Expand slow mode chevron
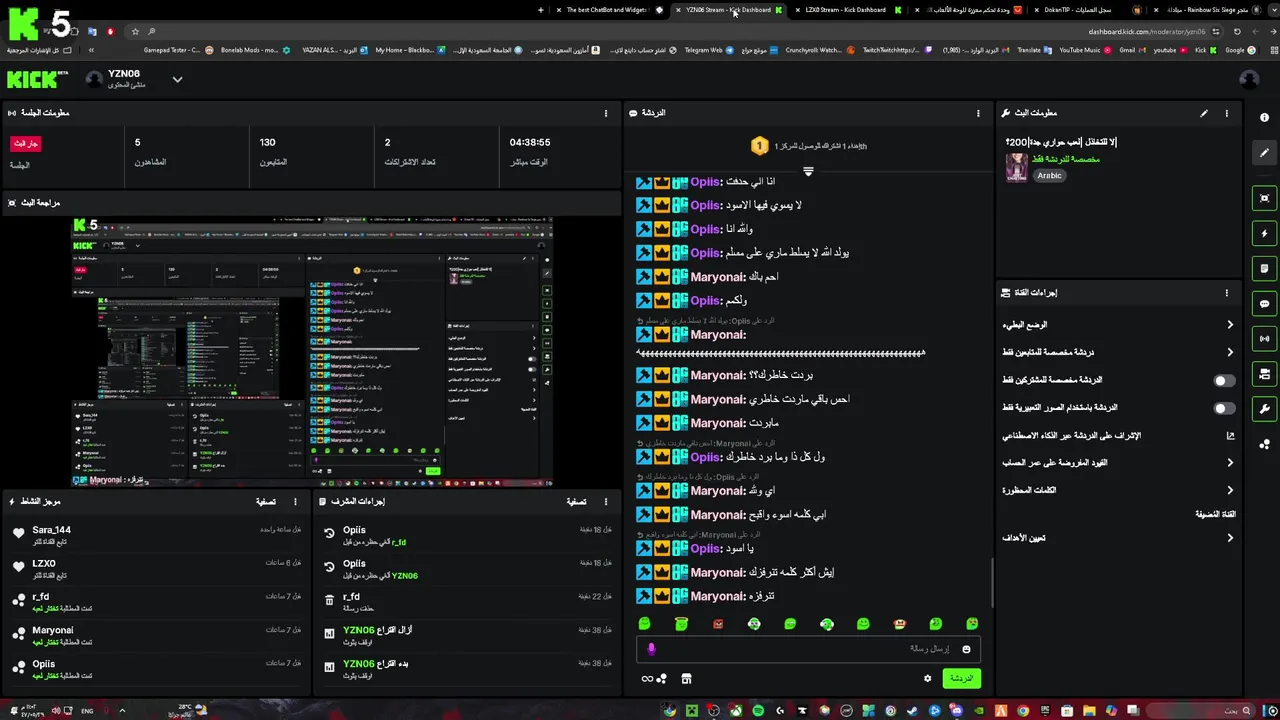1280x720 pixels. (x=1230, y=325)
